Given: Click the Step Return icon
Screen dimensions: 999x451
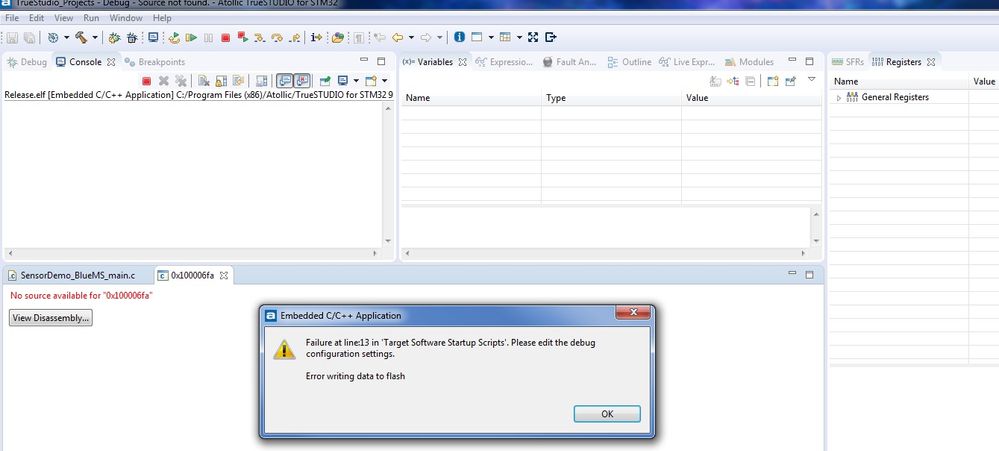Looking at the screenshot, I should [294, 38].
